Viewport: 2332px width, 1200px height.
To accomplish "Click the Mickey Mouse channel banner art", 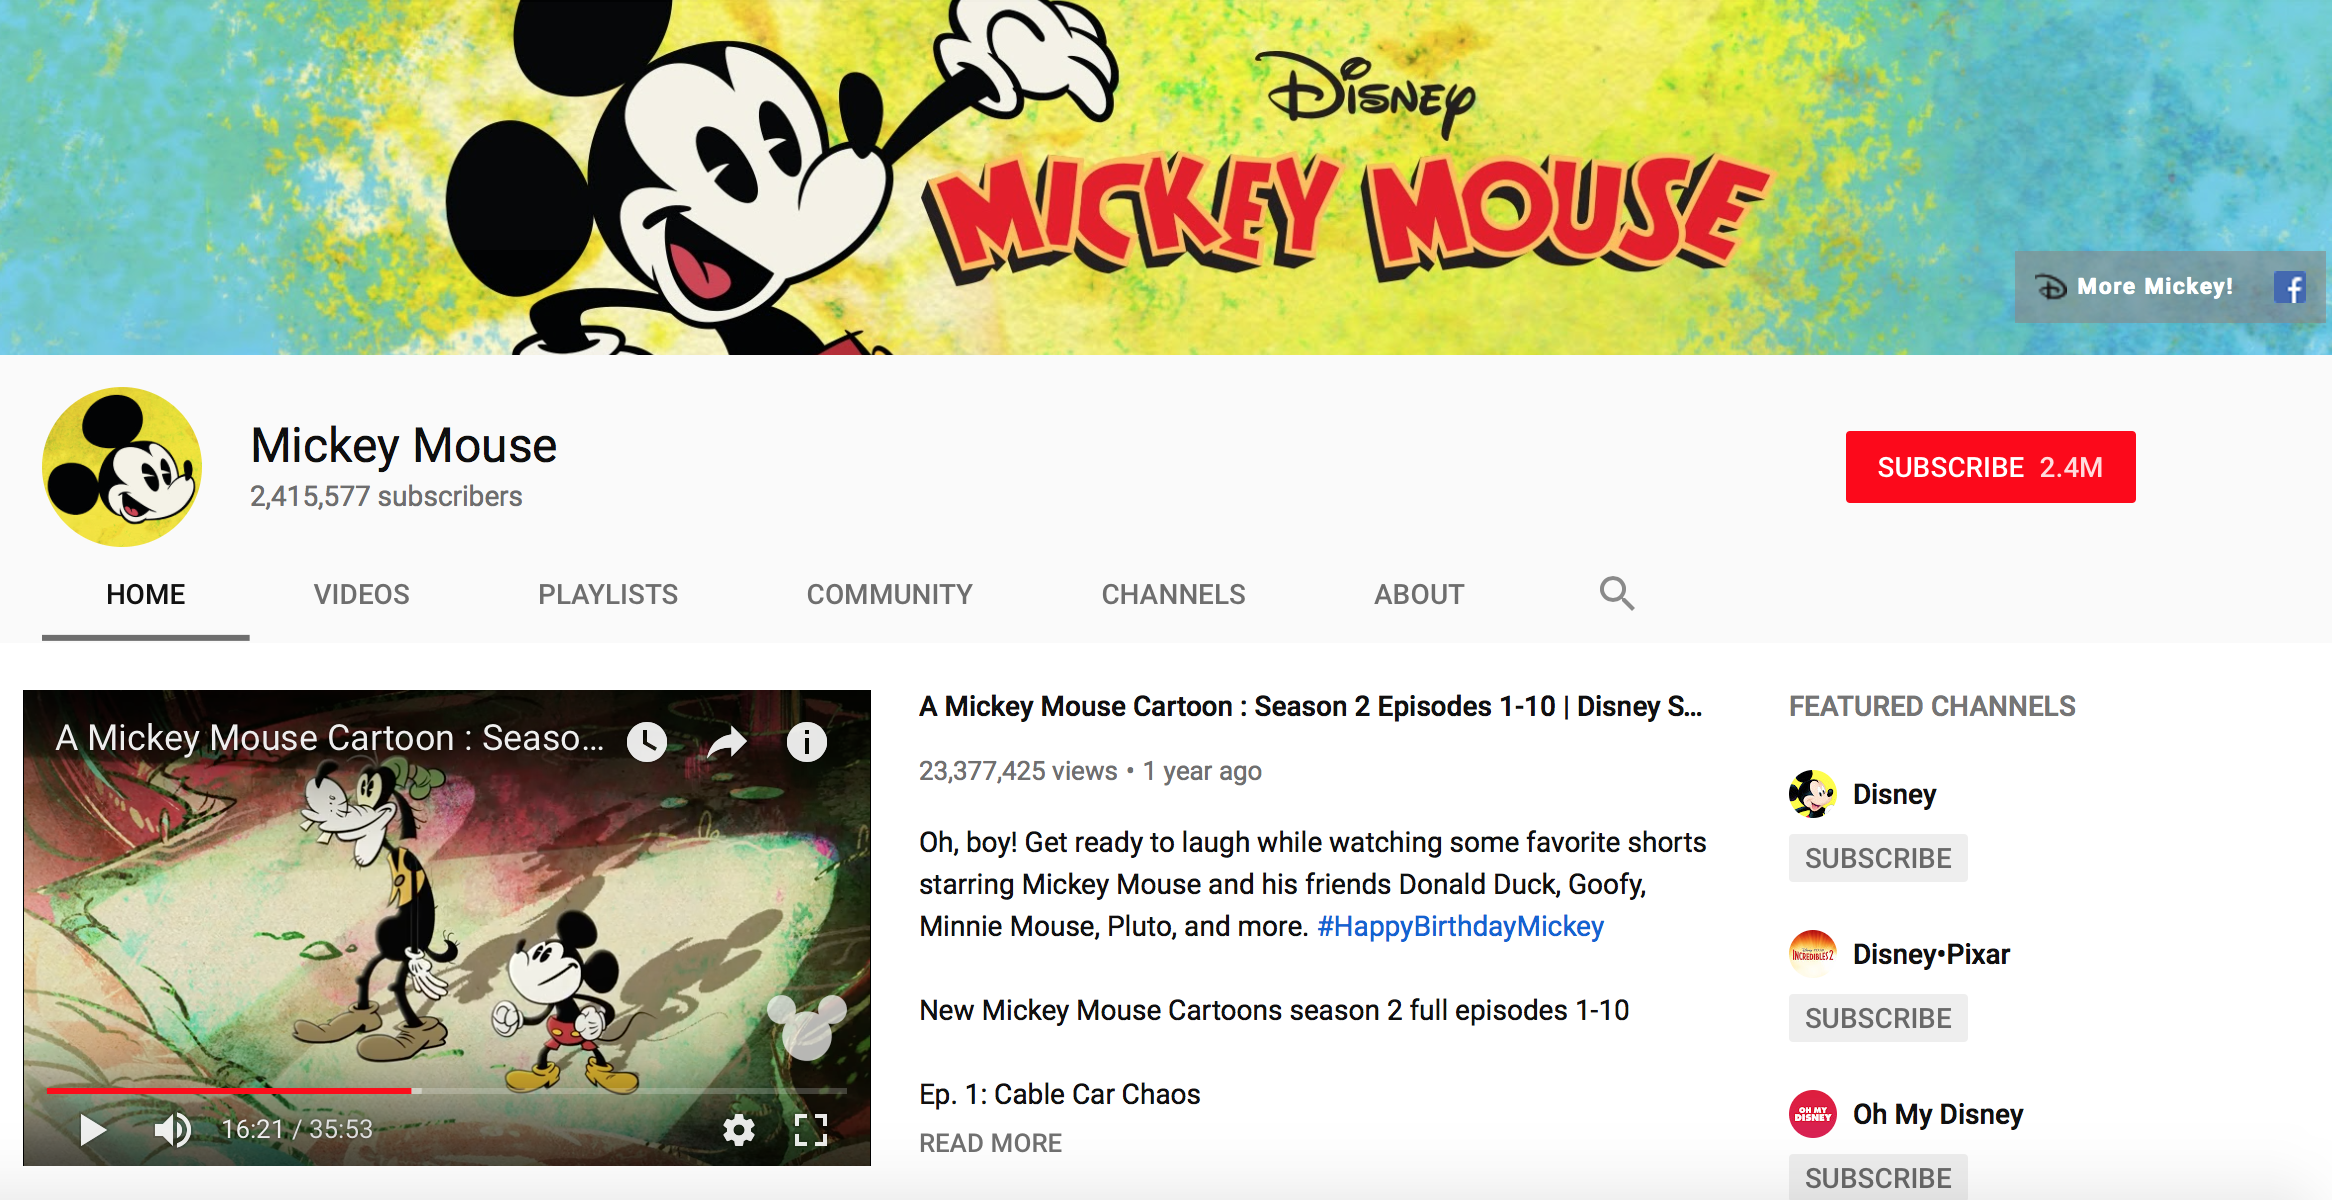I will tap(1166, 177).
